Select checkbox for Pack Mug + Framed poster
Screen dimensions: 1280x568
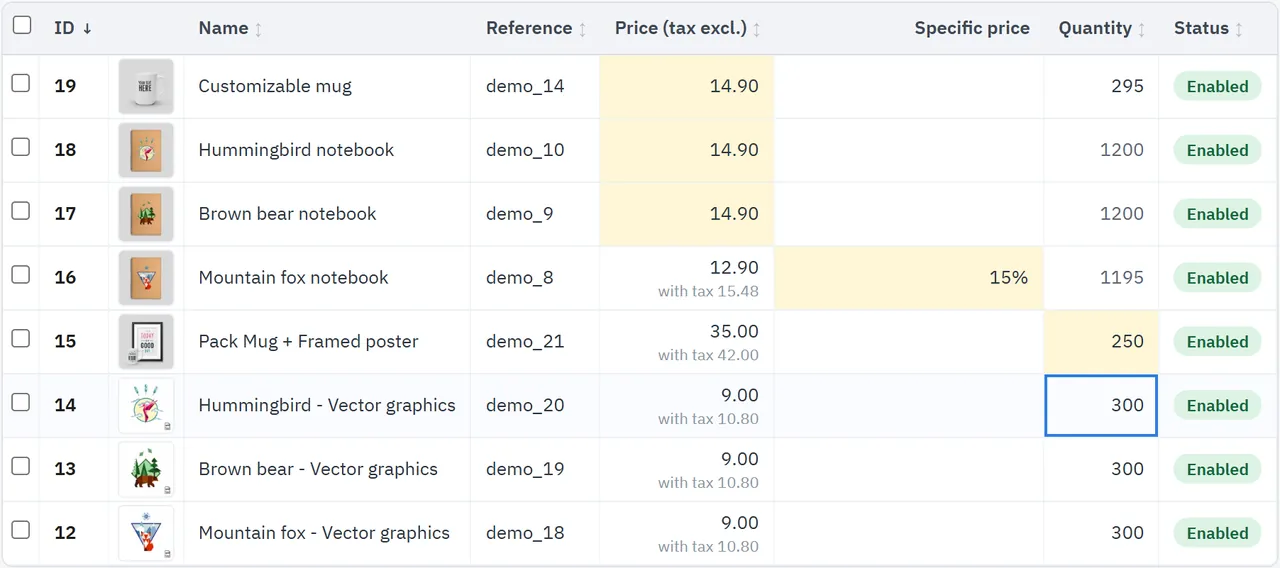21,338
